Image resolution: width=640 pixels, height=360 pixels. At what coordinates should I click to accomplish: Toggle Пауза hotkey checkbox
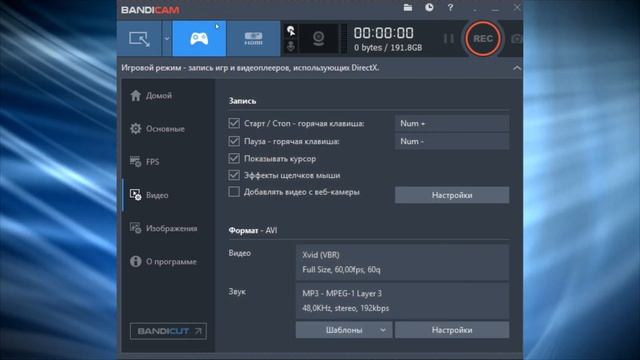234,141
